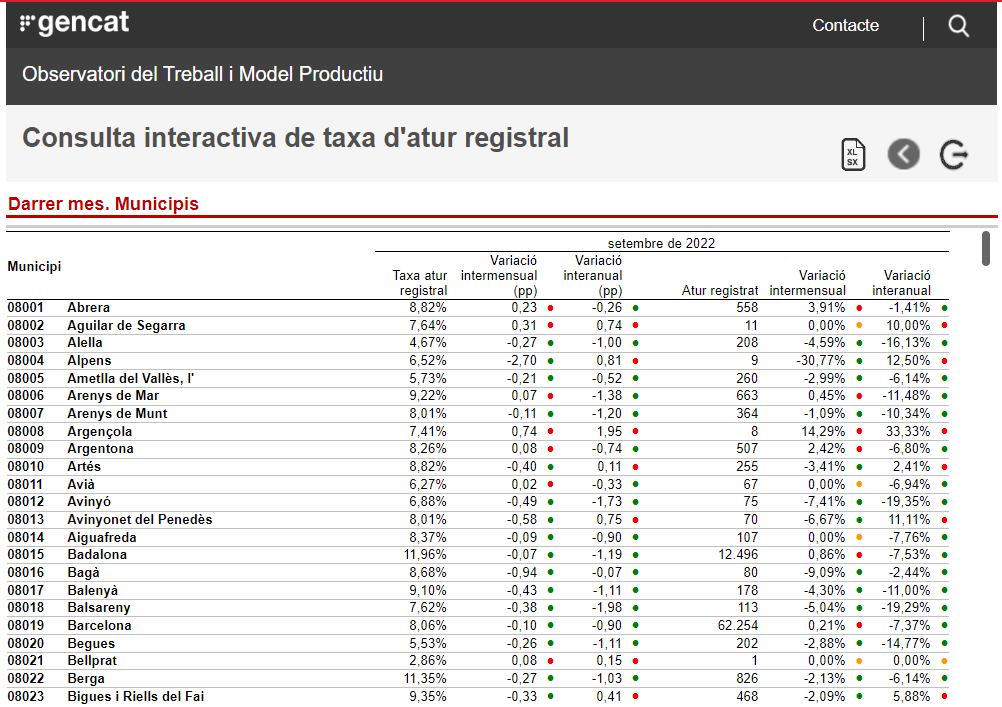Open the Contacte link
This screenshot has width=1002, height=707.
pos(845,26)
